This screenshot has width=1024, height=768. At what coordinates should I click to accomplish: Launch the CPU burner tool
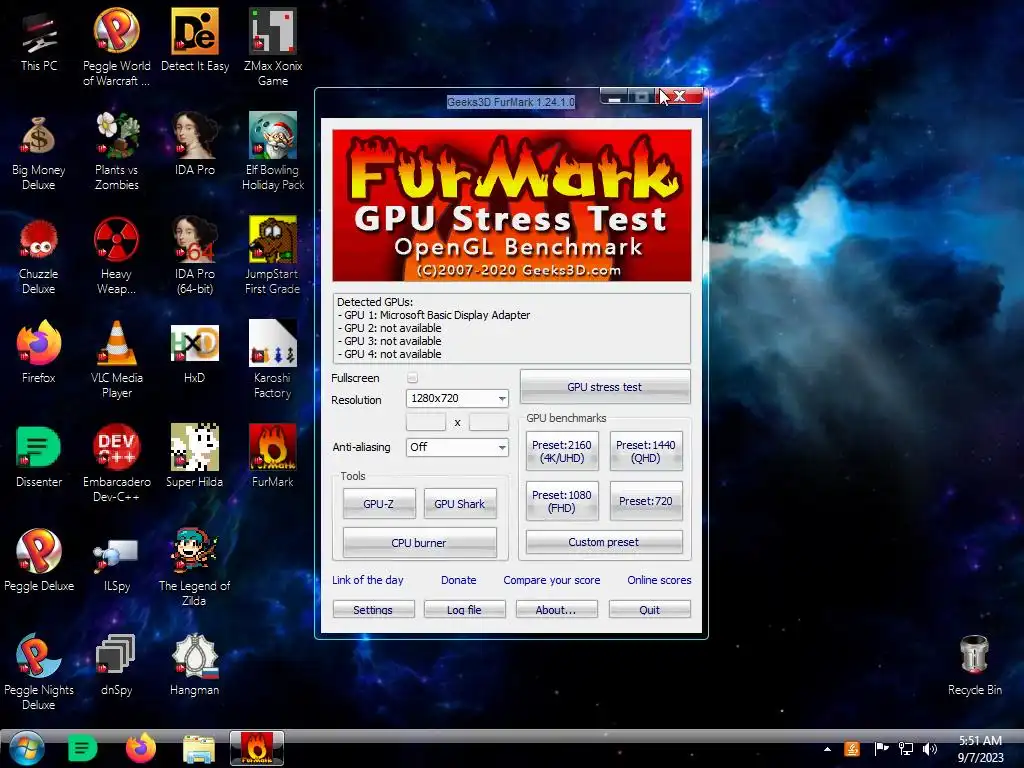click(419, 543)
